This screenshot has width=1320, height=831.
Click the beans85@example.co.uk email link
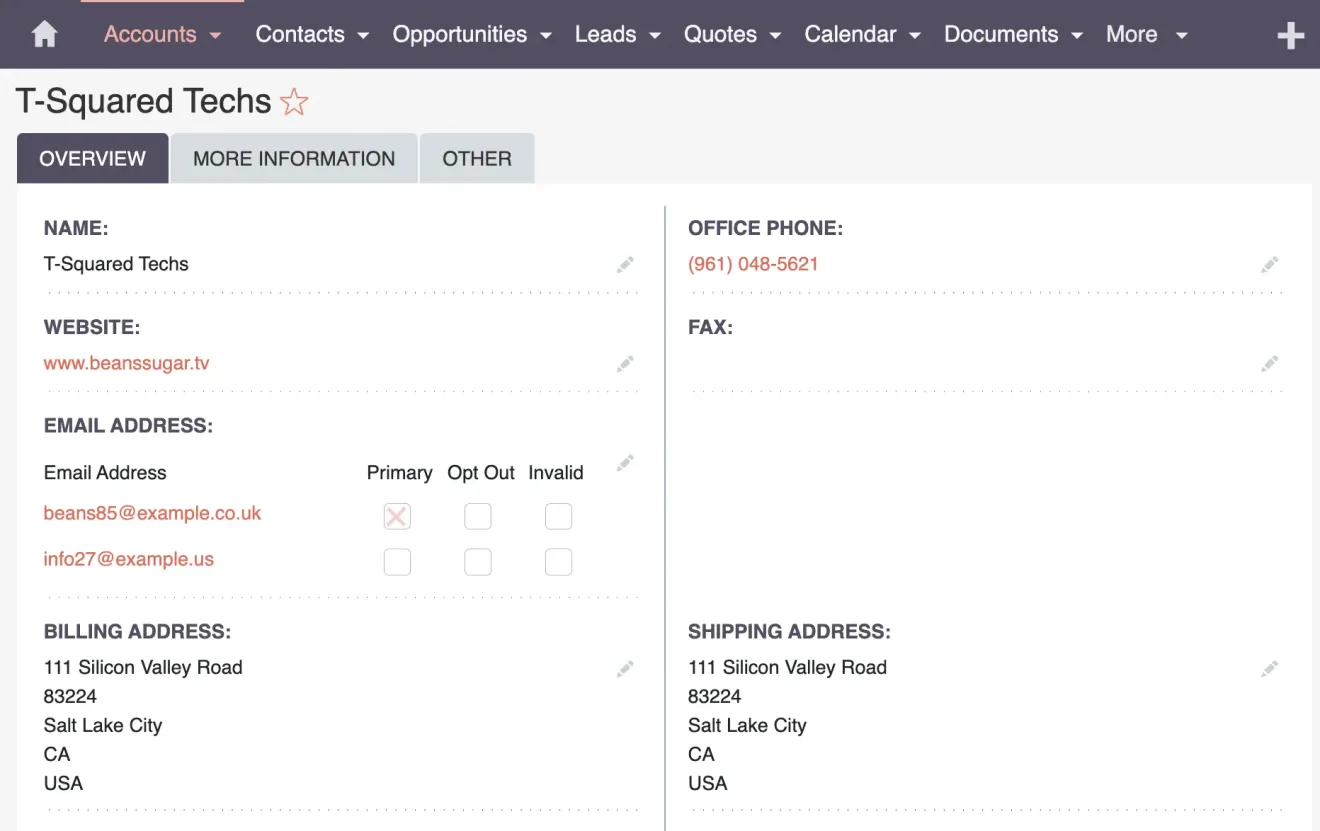[152, 512]
